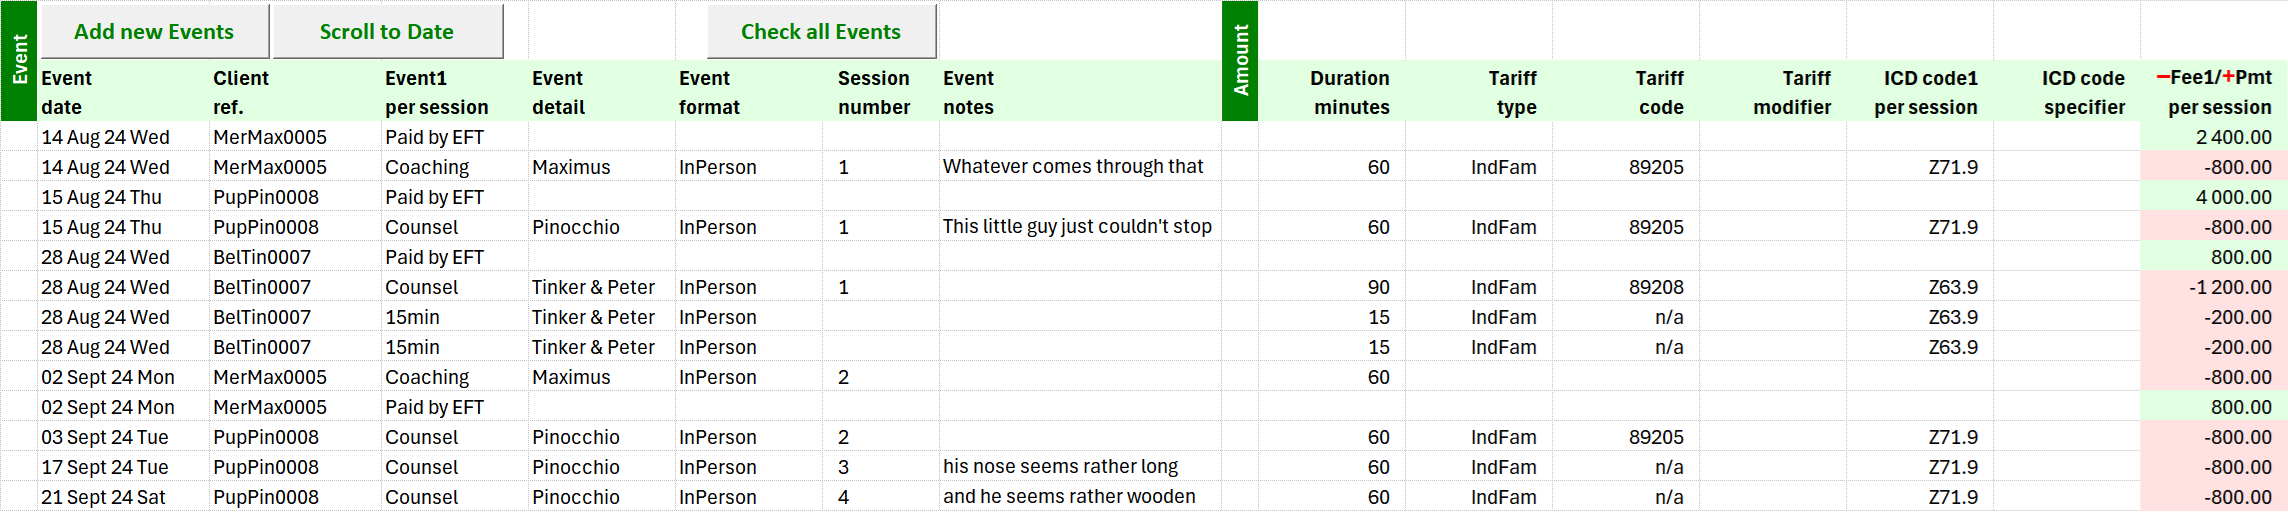The image size is (2288, 512).
Task: Click the Duration minutes 90 cell
Action: click(x=1378, y=287)
